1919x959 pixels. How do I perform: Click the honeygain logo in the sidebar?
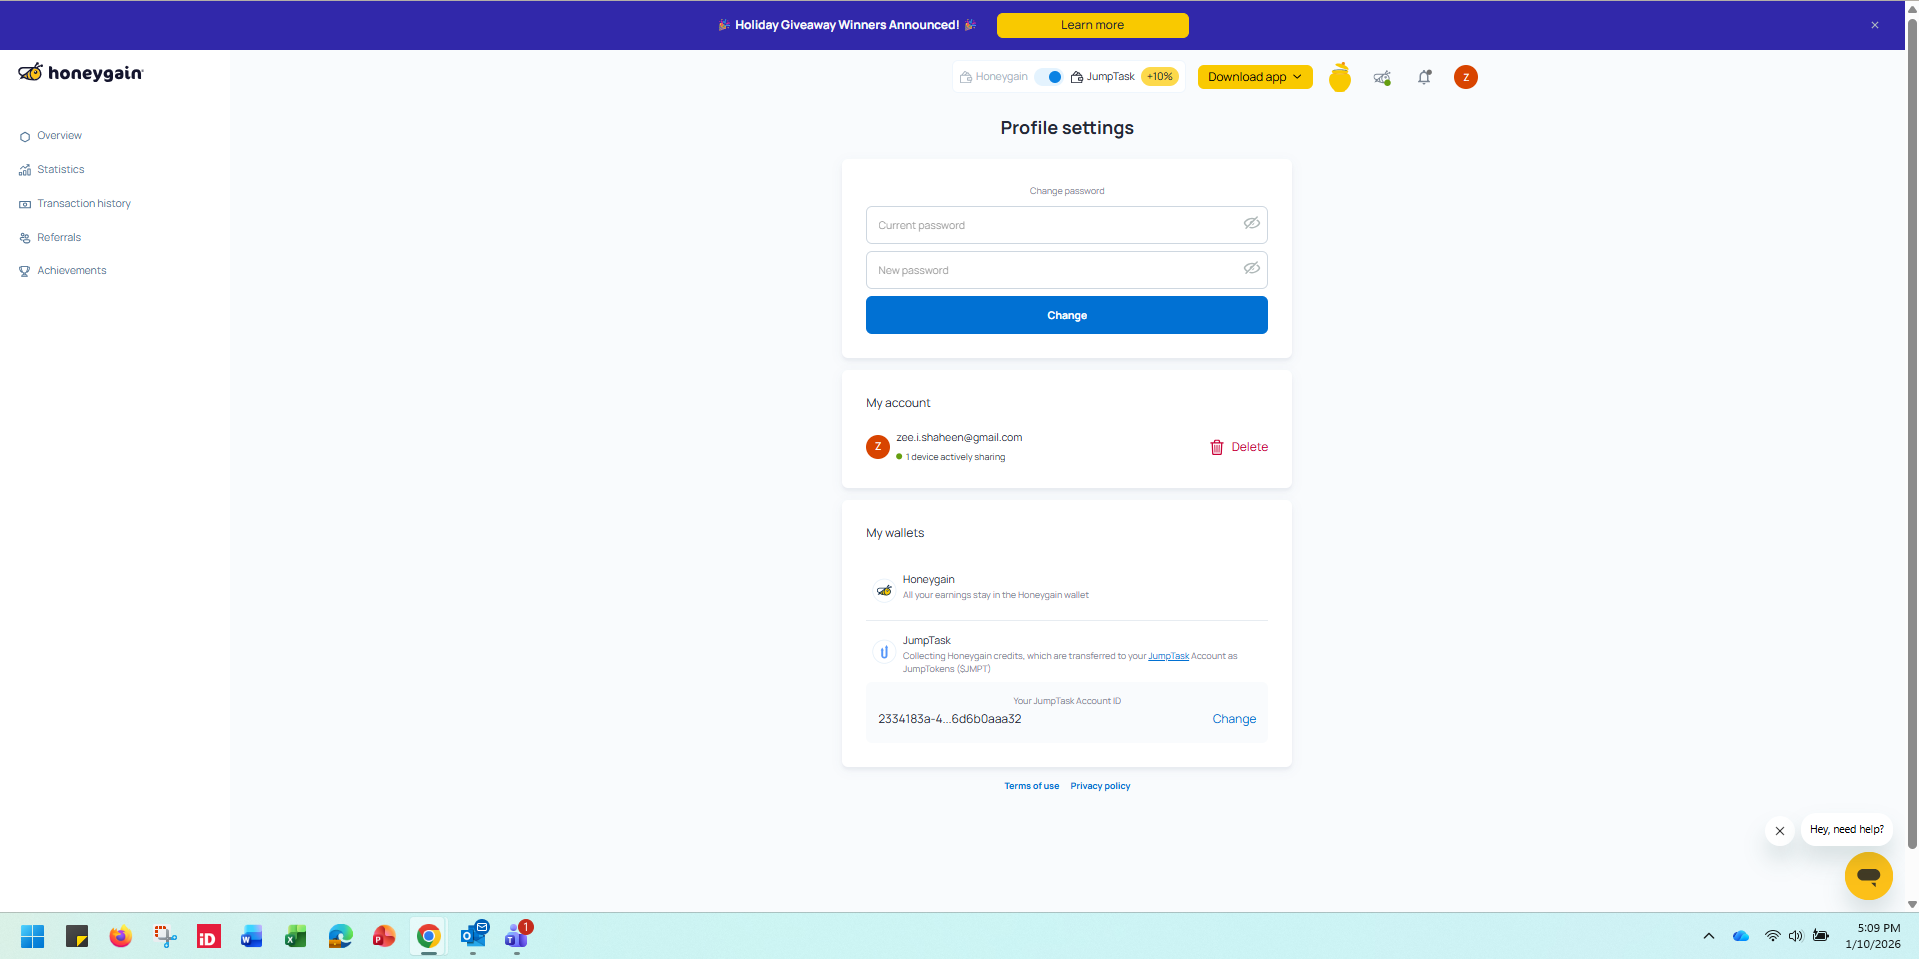[81, 73]
